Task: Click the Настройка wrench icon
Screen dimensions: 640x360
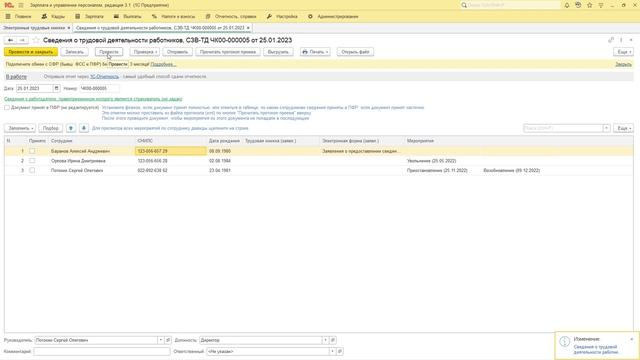Action: coord(269,16)
